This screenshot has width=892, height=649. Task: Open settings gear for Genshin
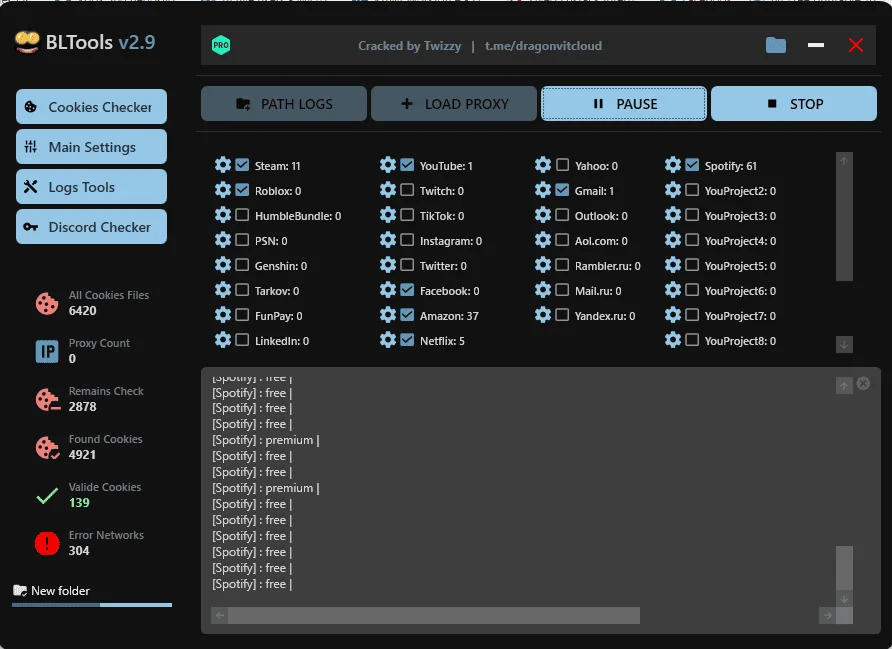click(x=223, y=265)
